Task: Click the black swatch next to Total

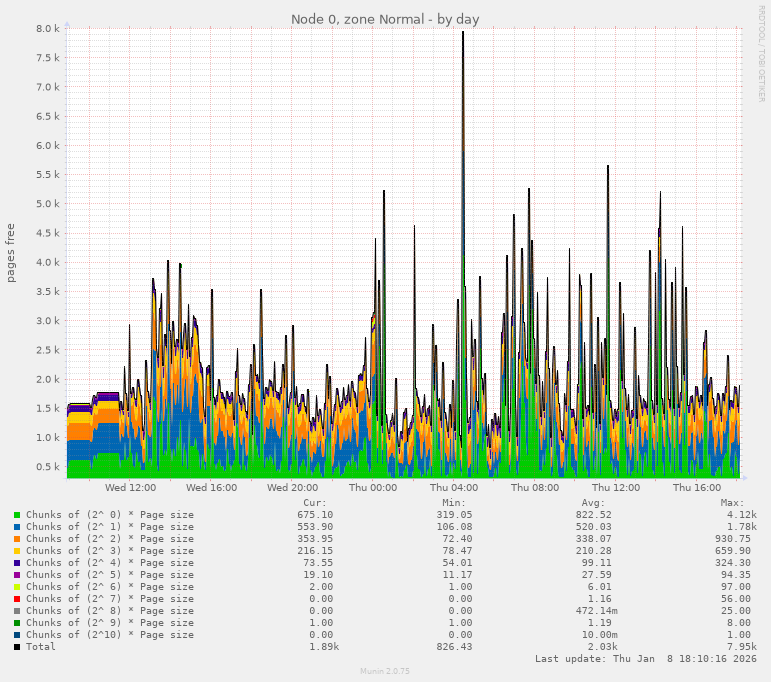Action: [17, 647]
